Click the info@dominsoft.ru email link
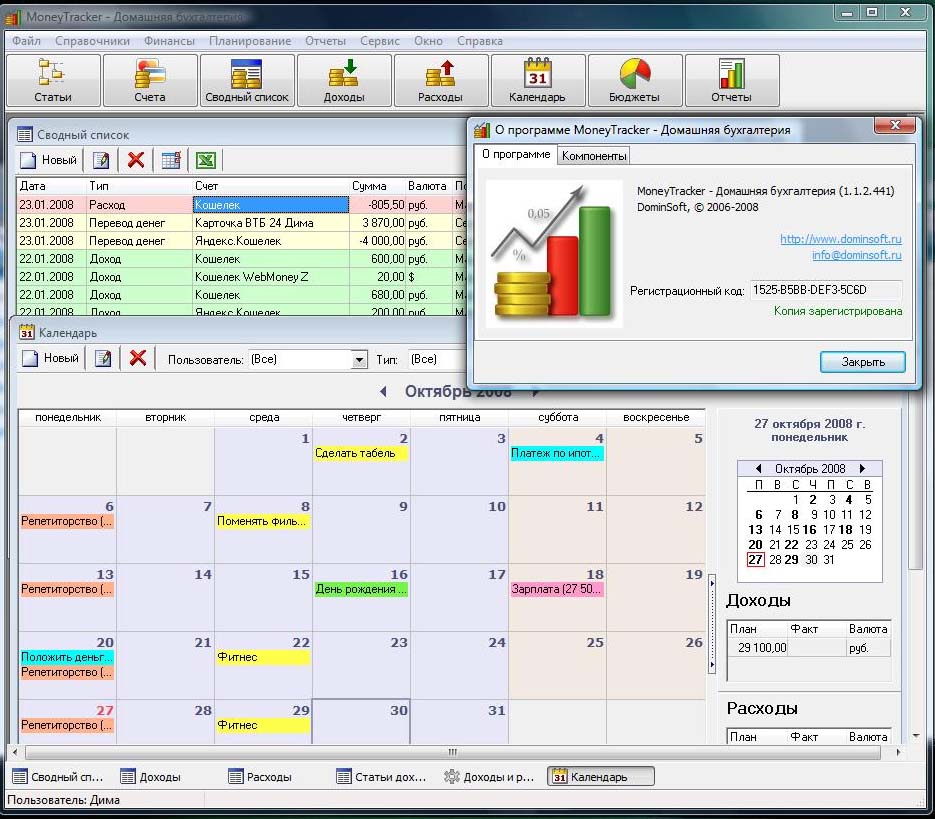Image resolution: width=935 pixels, height=819 pixels. [x=857, y=255]
